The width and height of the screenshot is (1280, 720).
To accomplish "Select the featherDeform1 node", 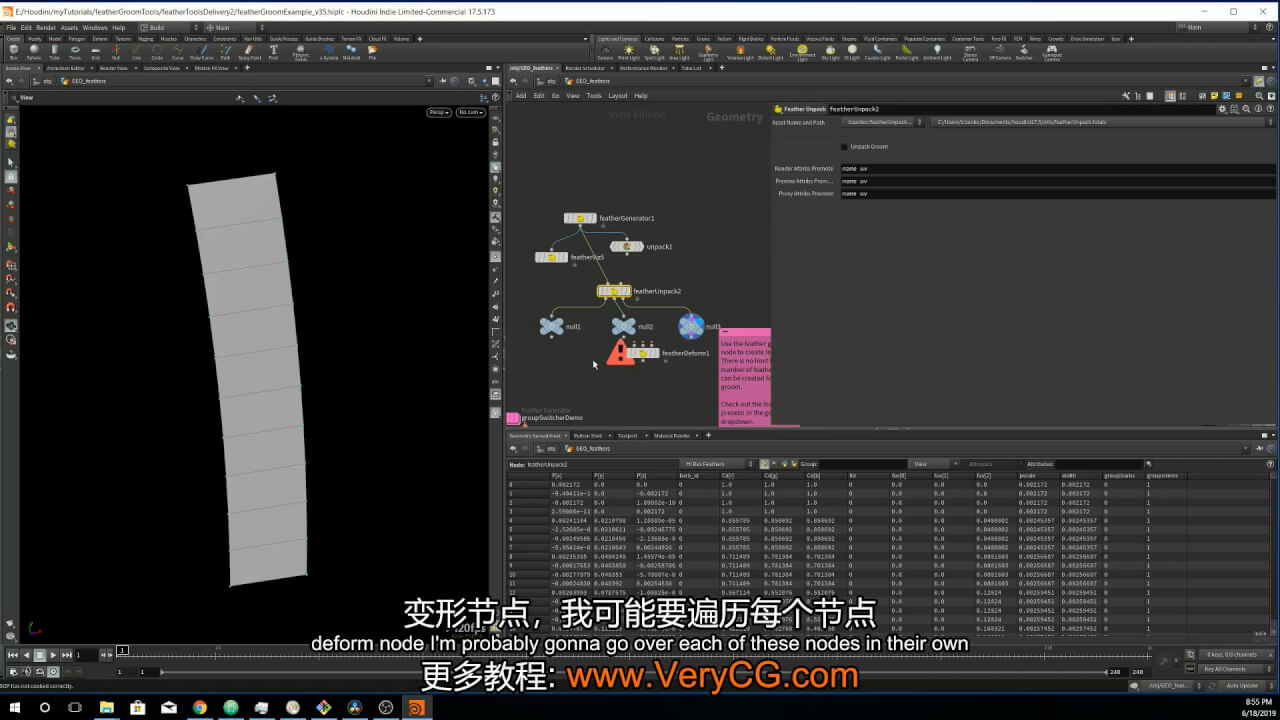I will click(x=643, y=353).
